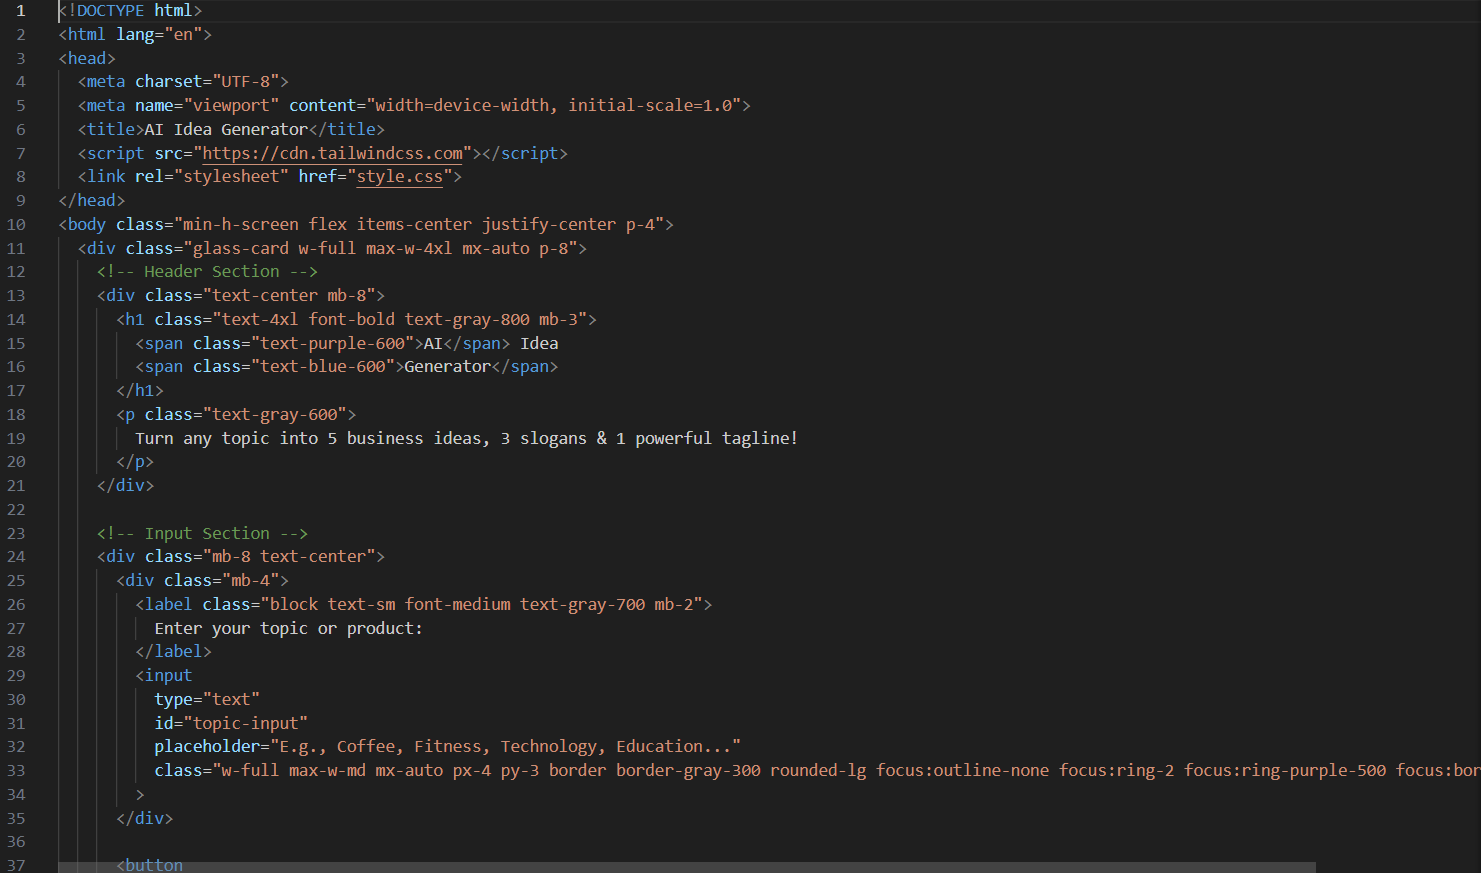1481x873 pixels.
Task: Open the cdn.tailwindcss.com script URL link
Action: click(333, 153)
